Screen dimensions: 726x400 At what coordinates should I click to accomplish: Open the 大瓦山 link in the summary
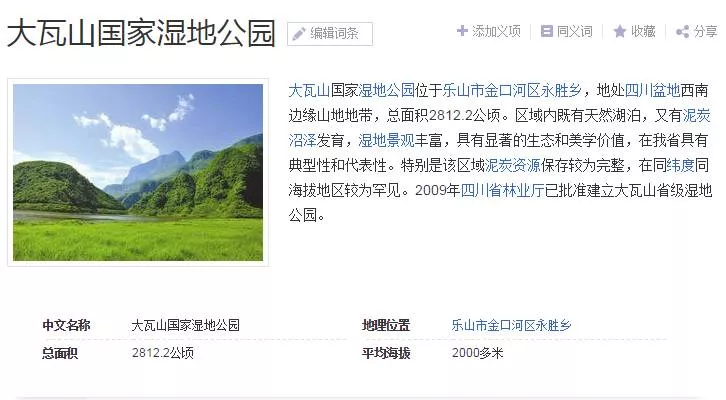coord(309,90)
